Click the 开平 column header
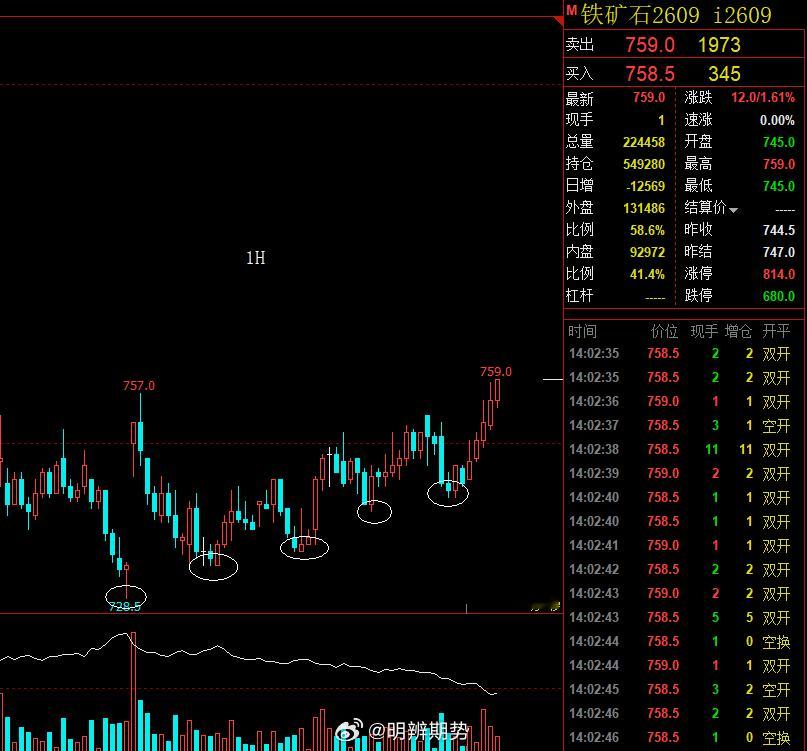 pyautogui.click(x=776, y=331)
